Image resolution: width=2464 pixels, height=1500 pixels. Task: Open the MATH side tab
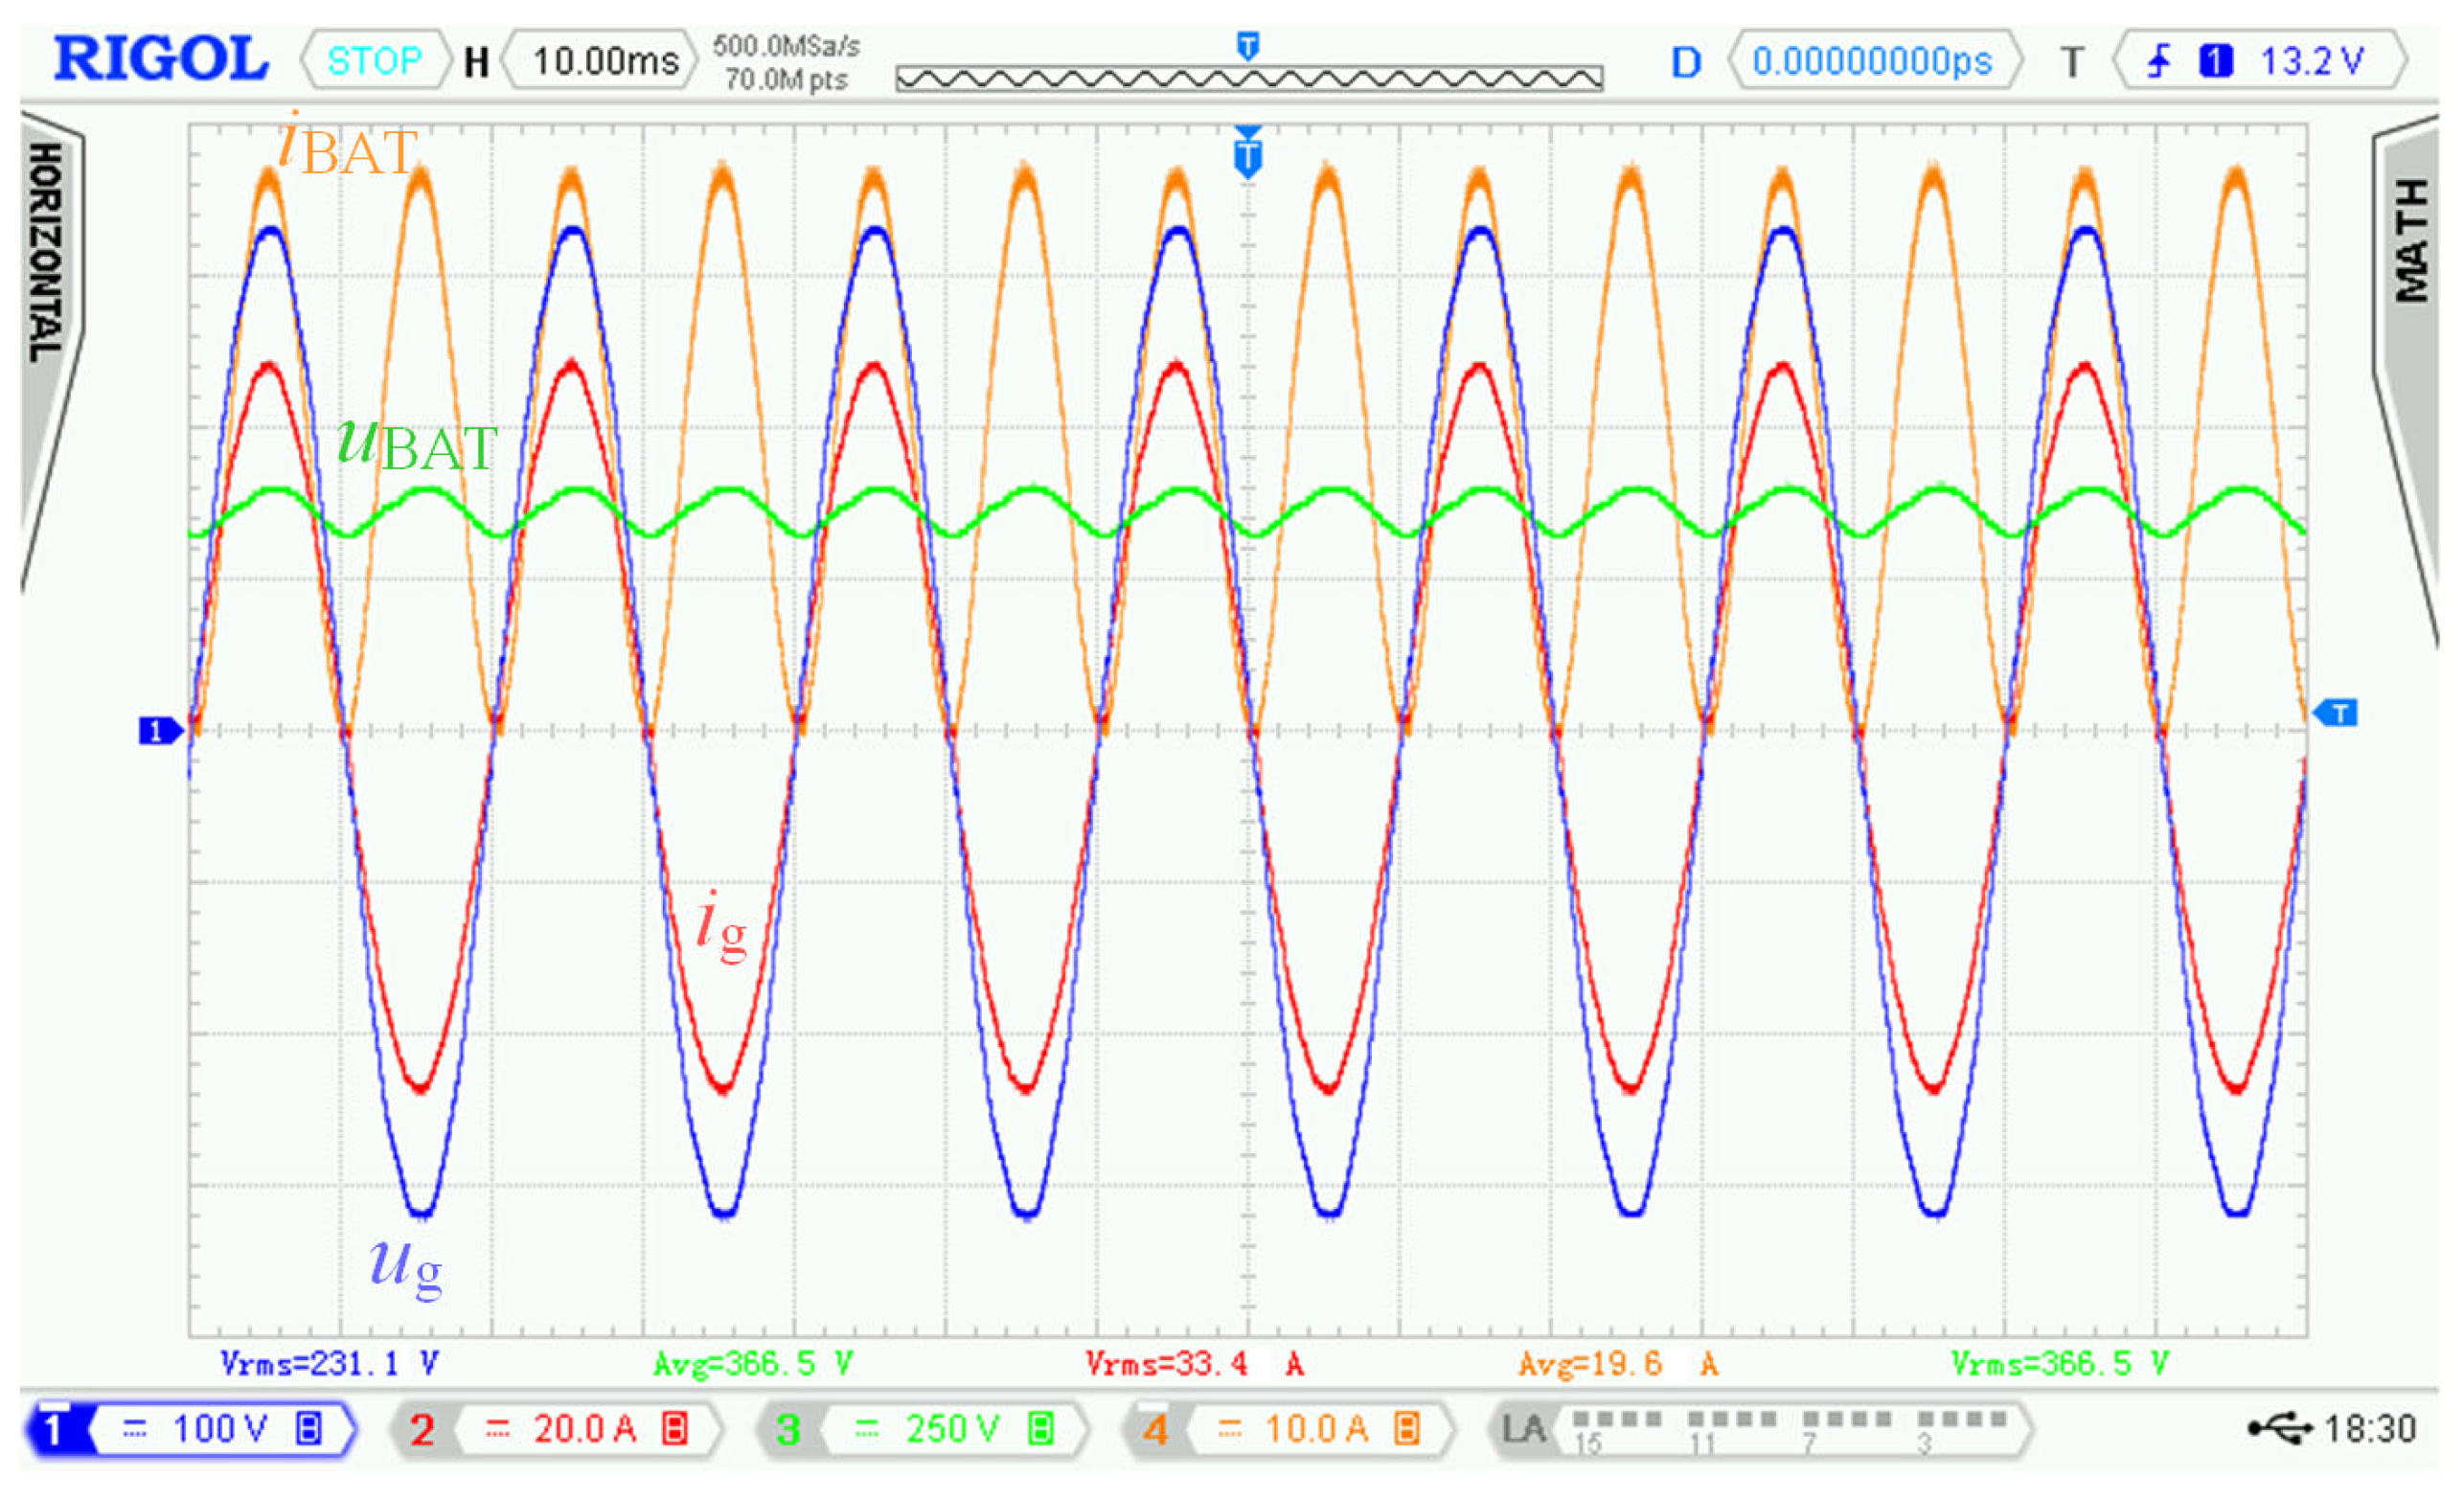(2411, 240)
